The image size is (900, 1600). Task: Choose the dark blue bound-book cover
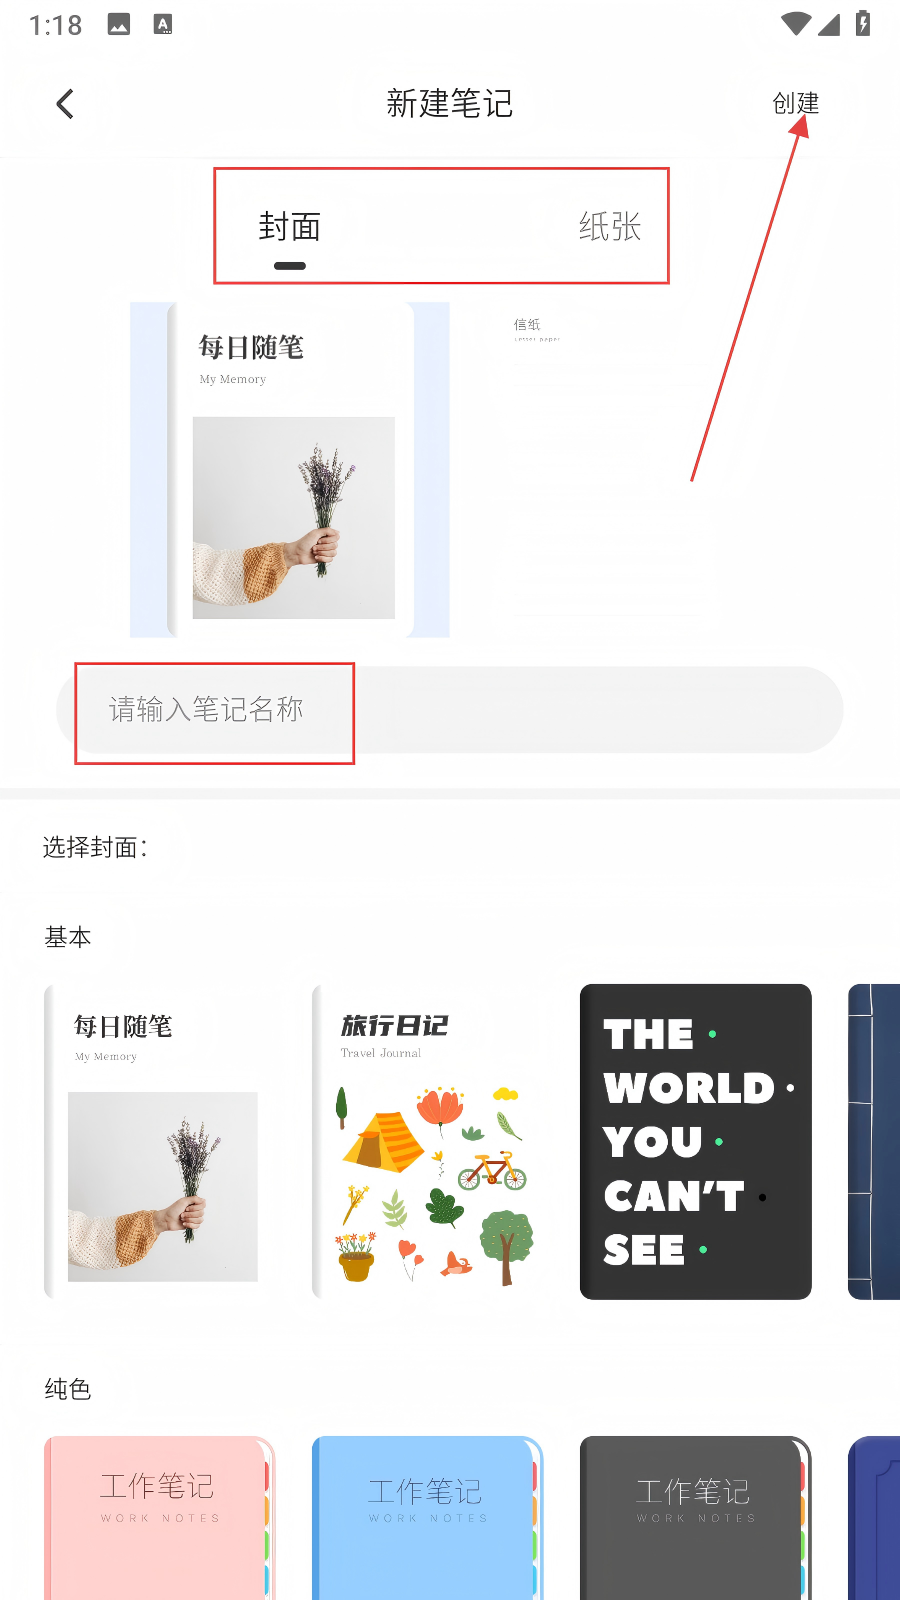(x=874, y=1142)
